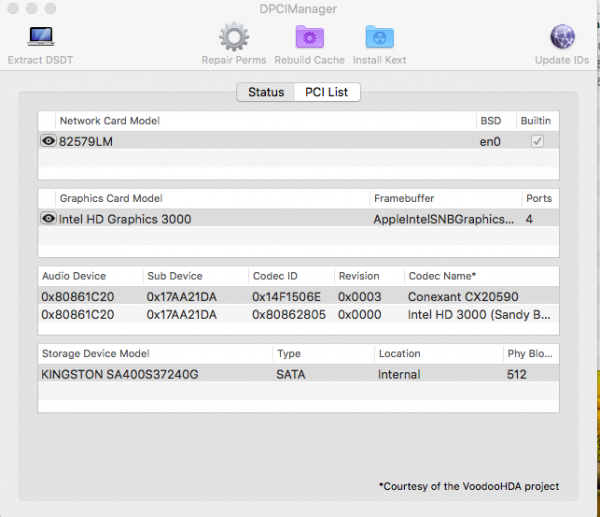Run Repair Perms gear icon

pos(234,37)
